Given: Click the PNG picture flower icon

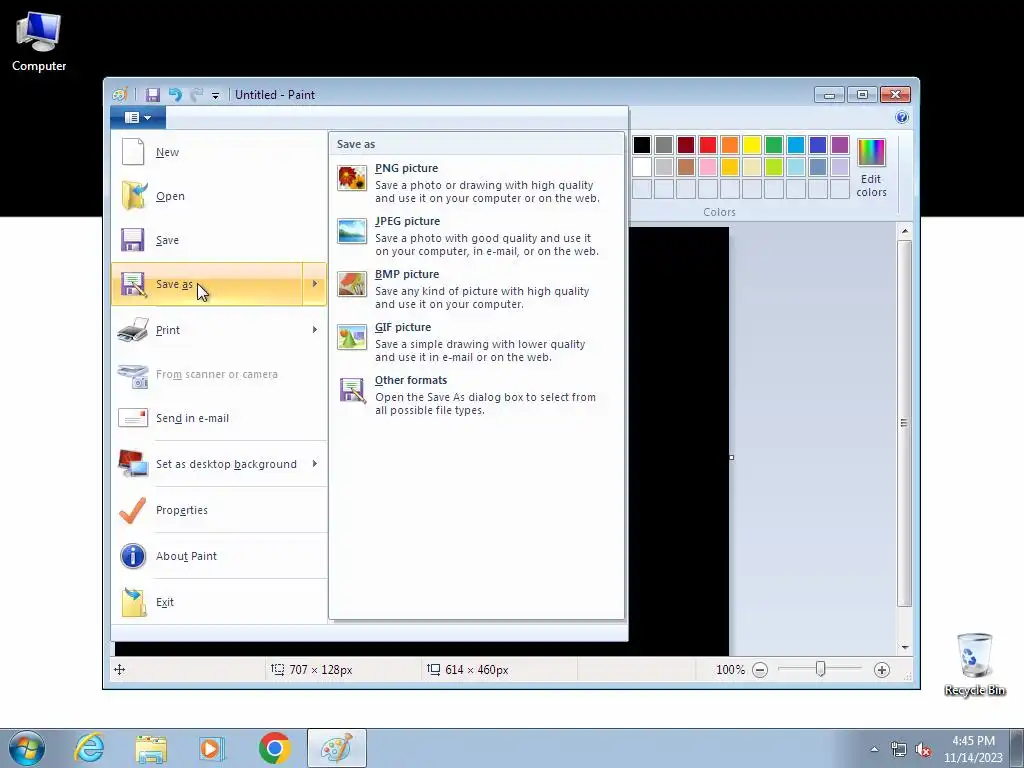Looking at the screenshot, I should click(x=352, y=178).
